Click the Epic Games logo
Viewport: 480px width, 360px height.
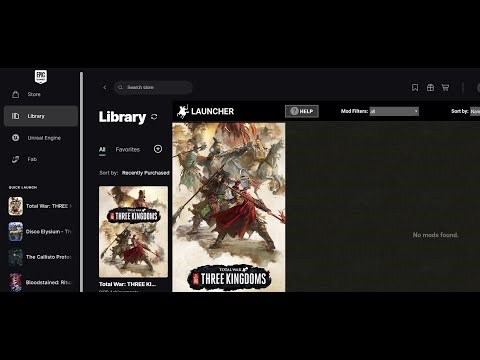pyautogui.click(x=41, y=77)
